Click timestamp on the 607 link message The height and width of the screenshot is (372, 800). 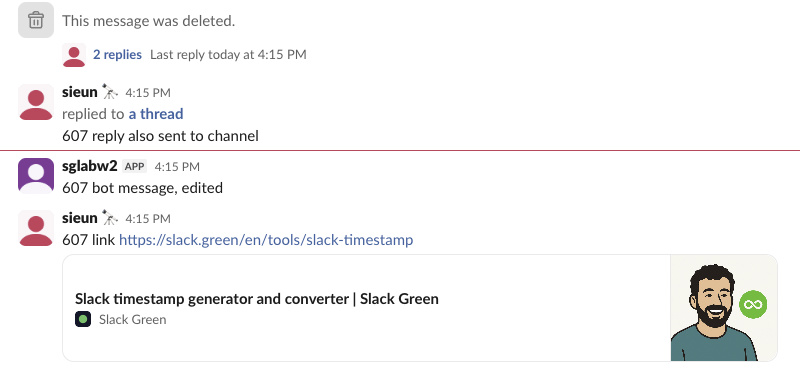(148, 219)
